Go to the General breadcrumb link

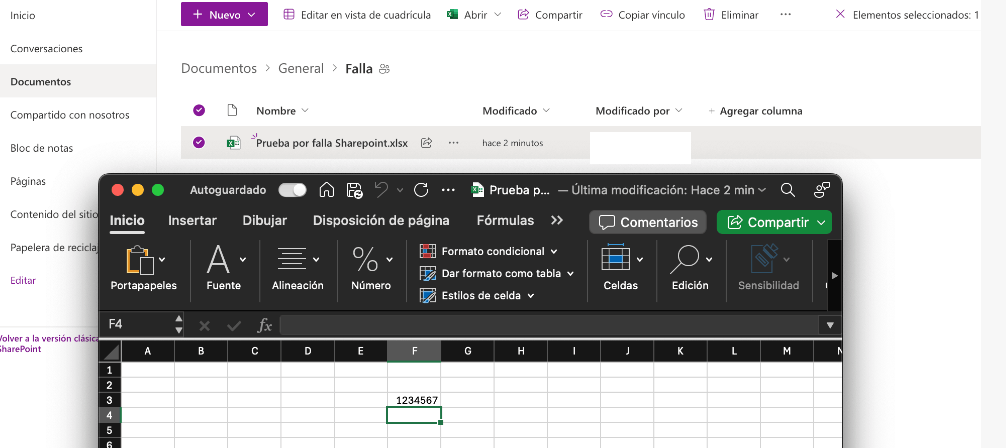point(301,68)
